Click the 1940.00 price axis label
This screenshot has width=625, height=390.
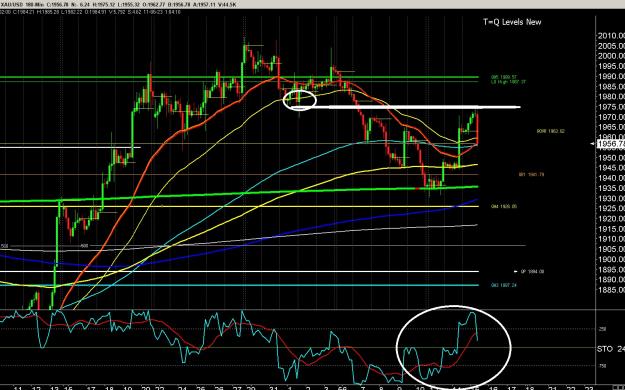[611, 178]
